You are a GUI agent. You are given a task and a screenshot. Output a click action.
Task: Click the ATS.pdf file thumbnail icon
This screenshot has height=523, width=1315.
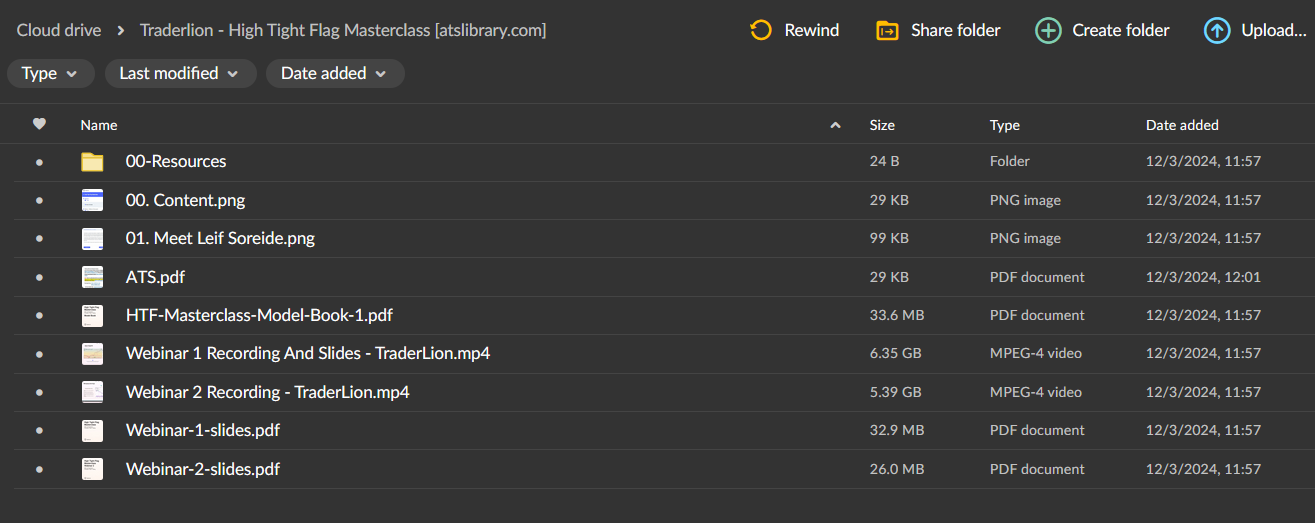click(x=93, y=277)
